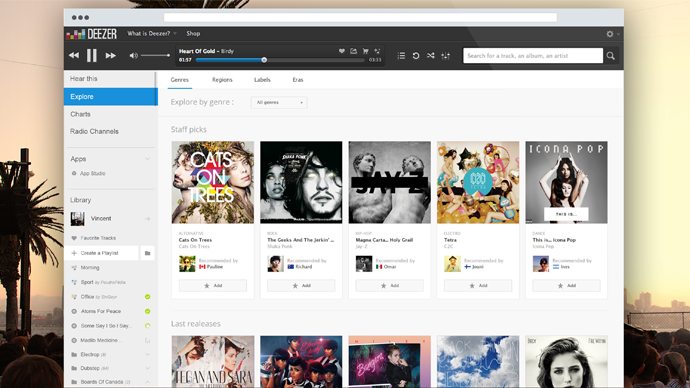This screenshot has height=388, width=690.
Task: Open the Icona Pop album cover
Action: pyautogui.click(x=566, y=182)
